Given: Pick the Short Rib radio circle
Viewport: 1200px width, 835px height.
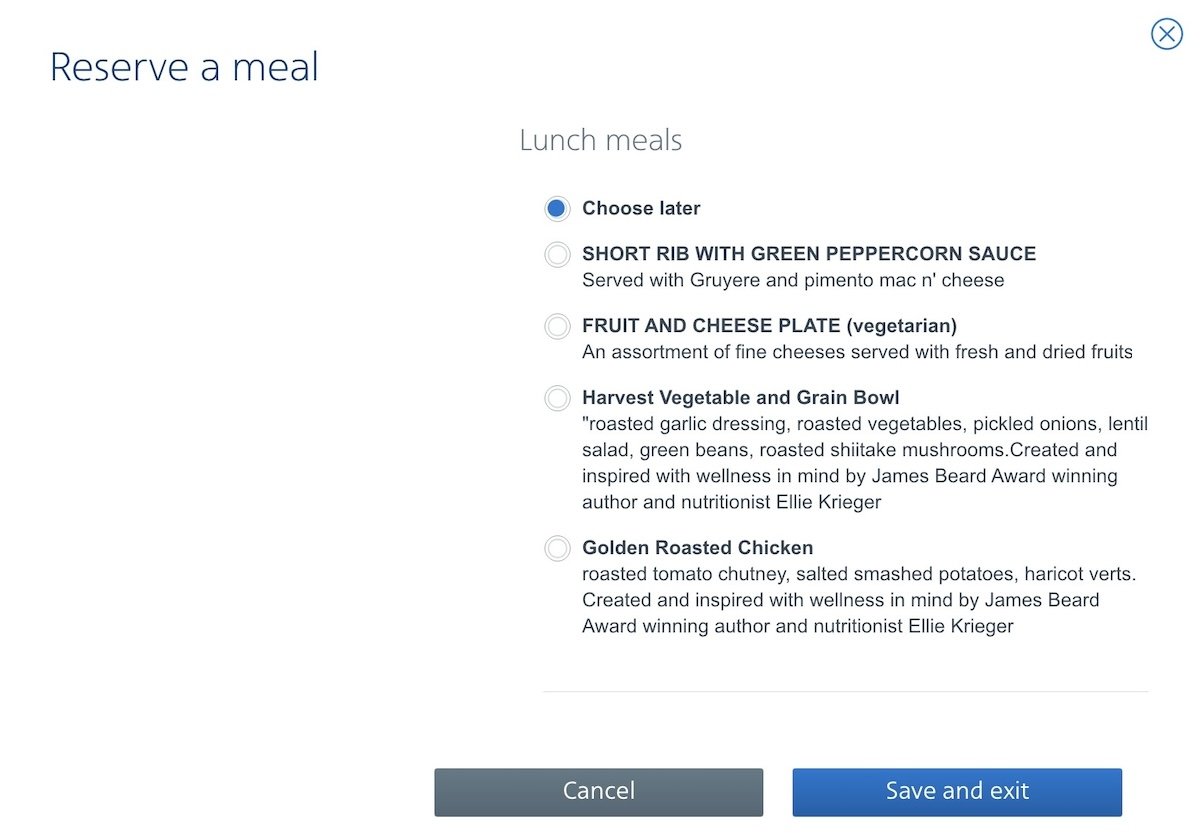Looking at the screenshot, I should (557, 255).
